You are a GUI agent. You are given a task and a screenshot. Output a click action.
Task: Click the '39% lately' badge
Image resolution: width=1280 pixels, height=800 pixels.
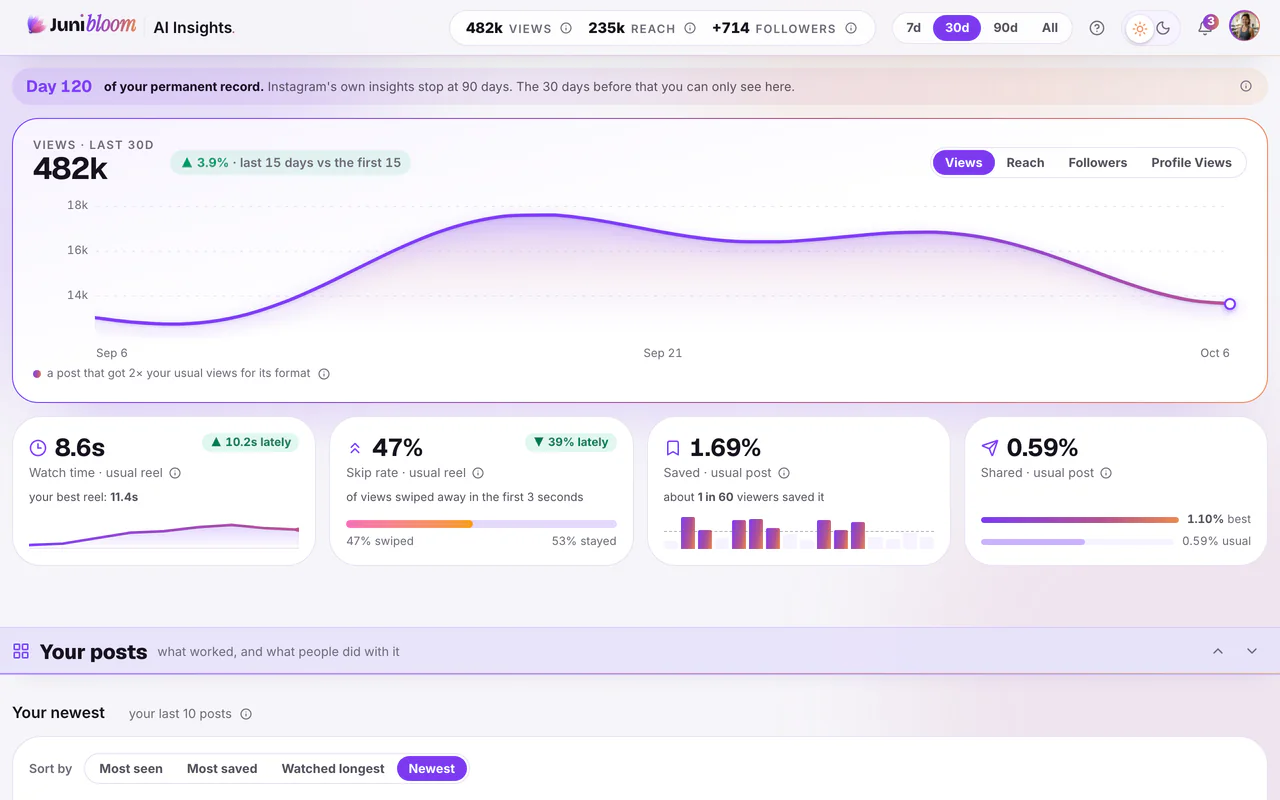(571, 442)
